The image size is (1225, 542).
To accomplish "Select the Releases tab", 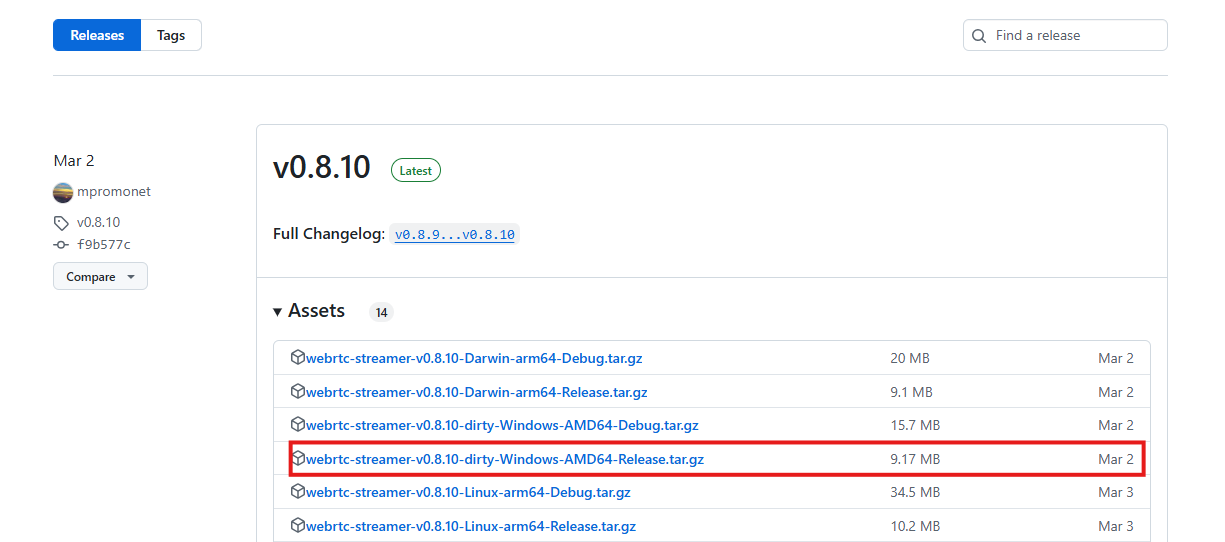I will 97,36.
